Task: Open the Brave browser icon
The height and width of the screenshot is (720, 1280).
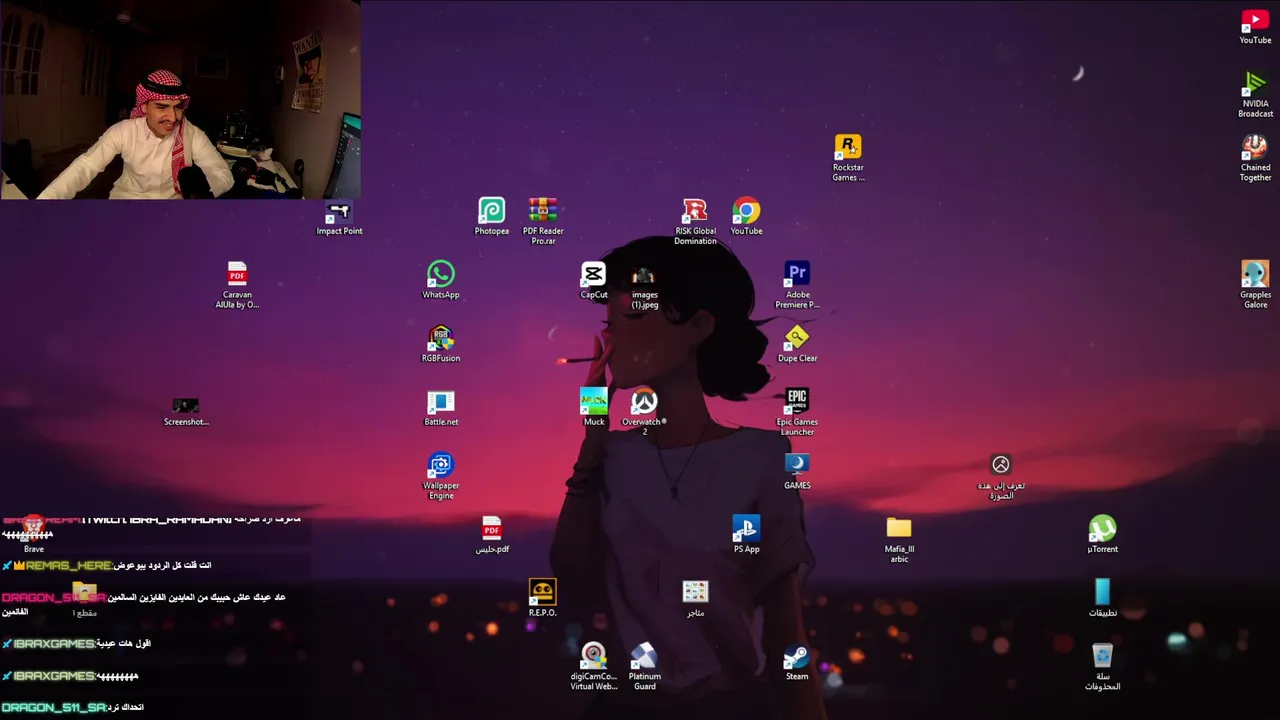Action: coord(34,535)
